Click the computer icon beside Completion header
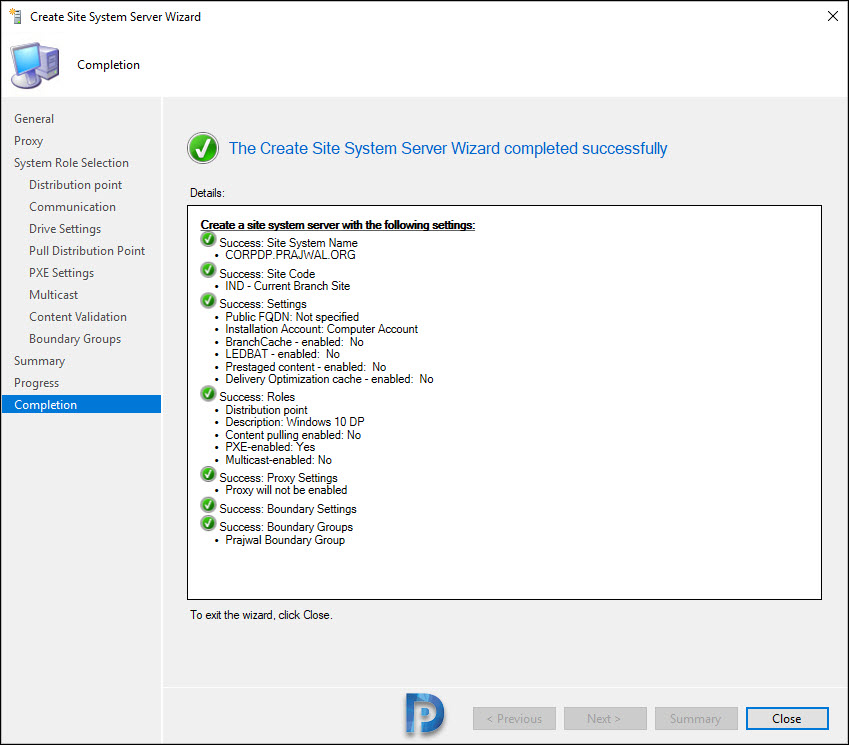 pyautogui.click(x=35, y=65)
